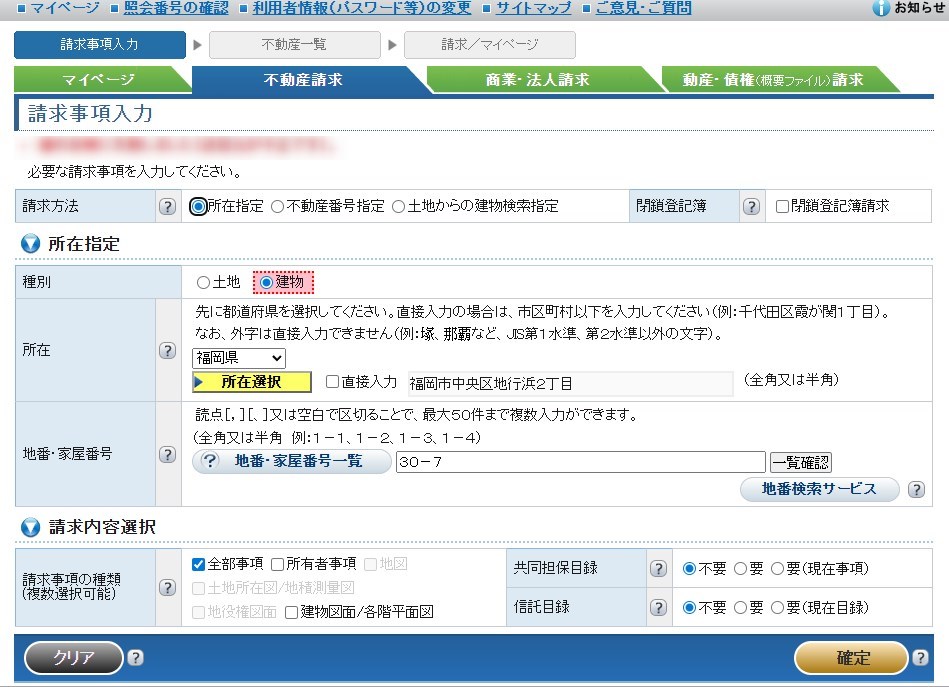Open the マイページ tab
The width and height of the screenshot is (949, 687).
coord(98,80)
